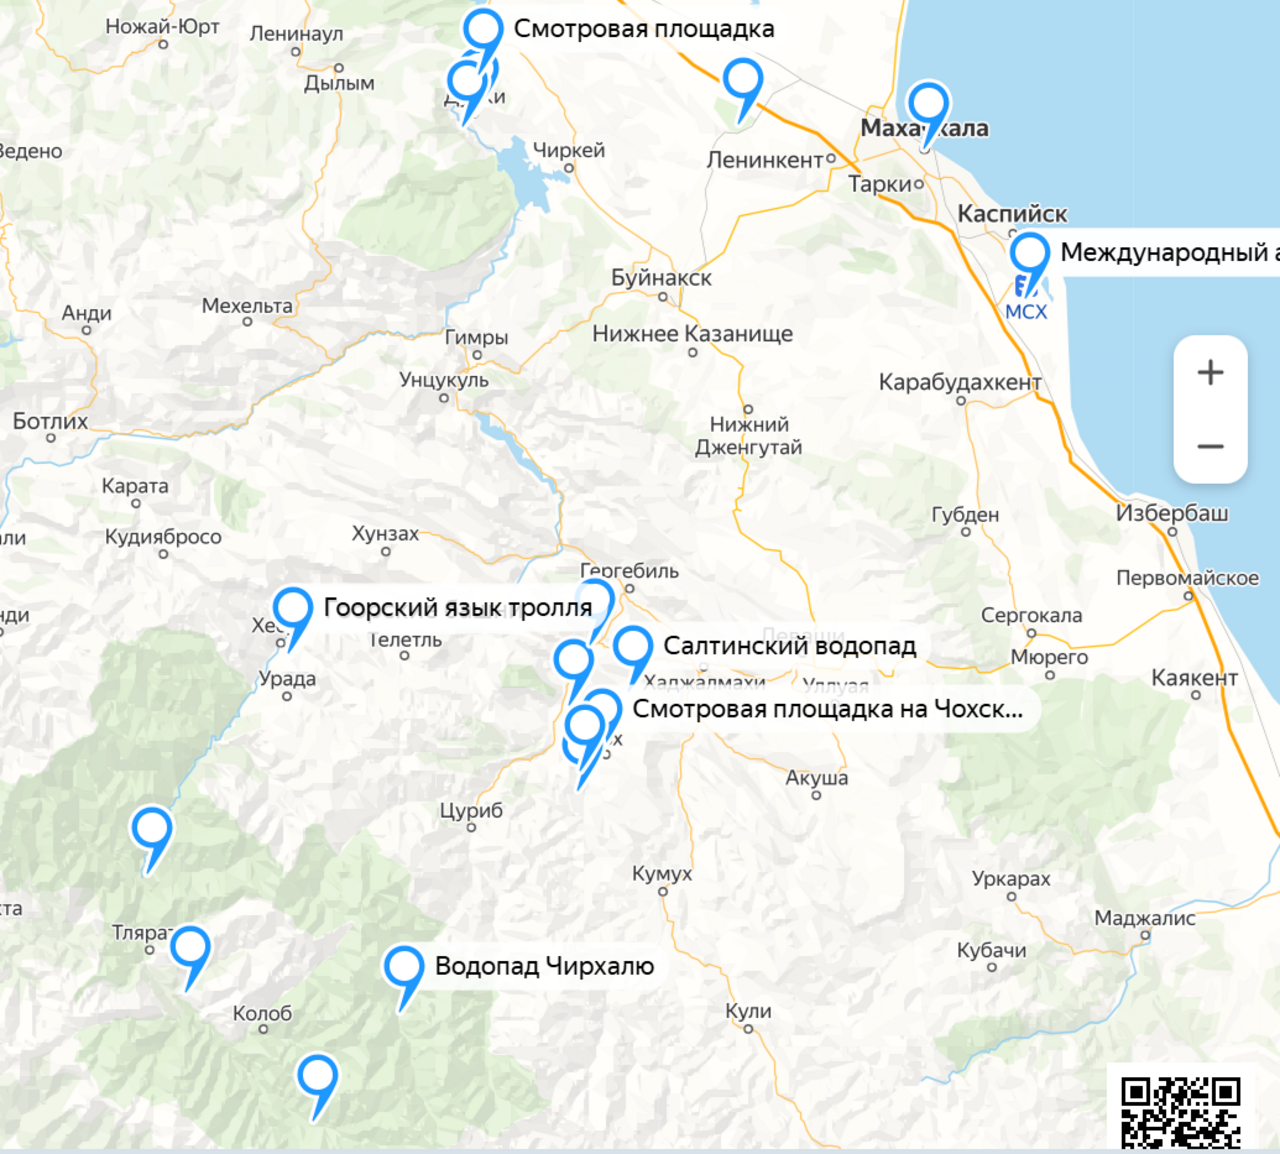Screen dimensions: 1280x1154
Task: Click the pin near Ленинкент
Action: 743,79
